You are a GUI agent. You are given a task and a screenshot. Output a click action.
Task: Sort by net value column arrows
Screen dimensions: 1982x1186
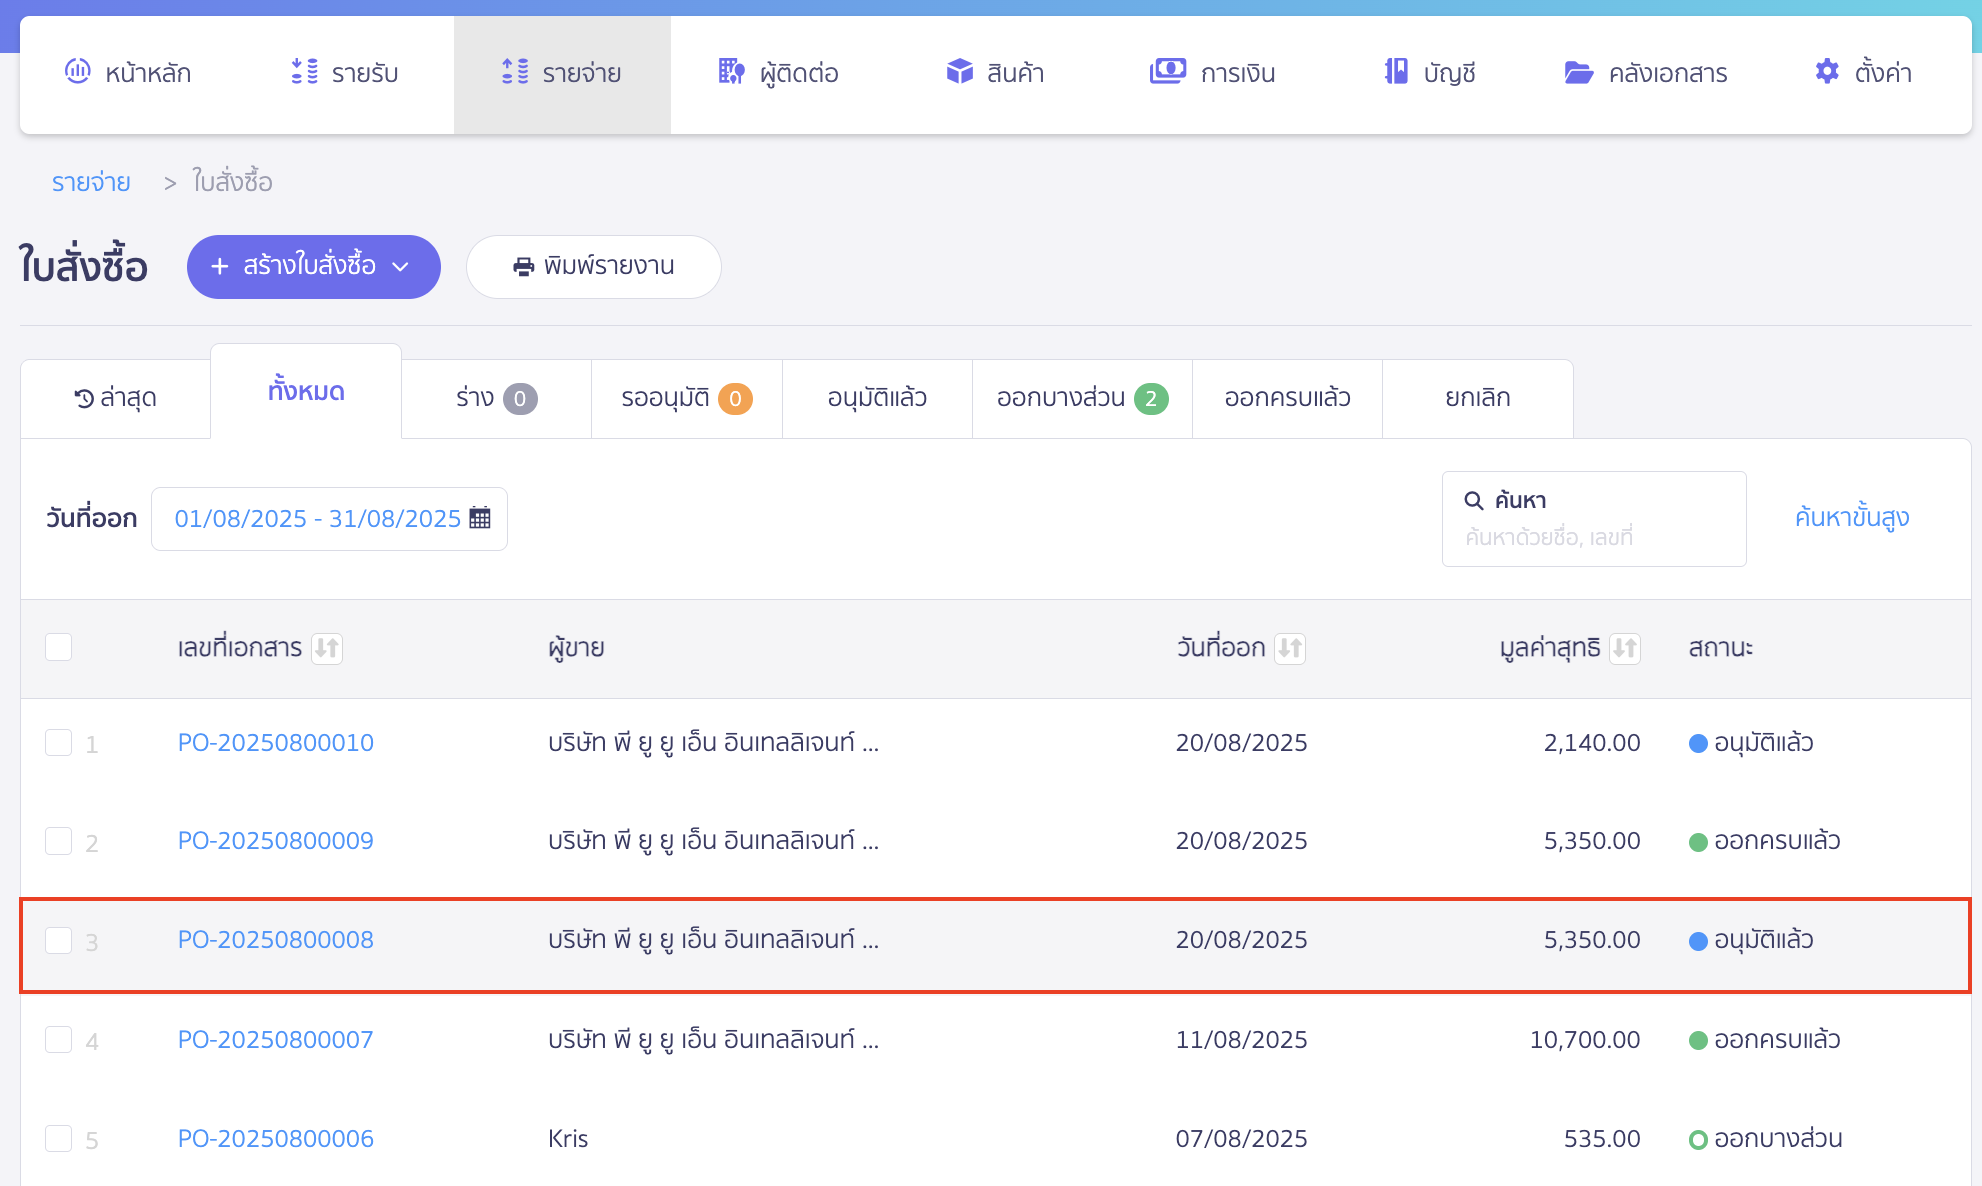[1625, 648]
